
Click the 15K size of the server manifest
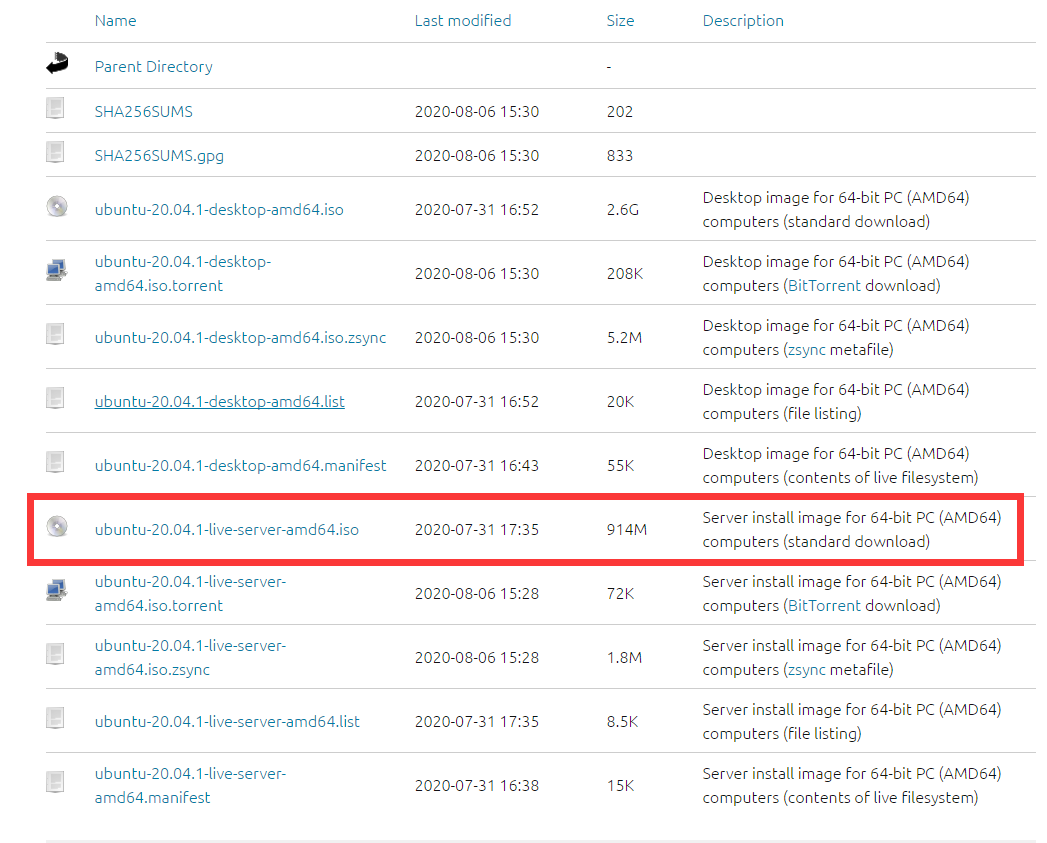point(620,786)
